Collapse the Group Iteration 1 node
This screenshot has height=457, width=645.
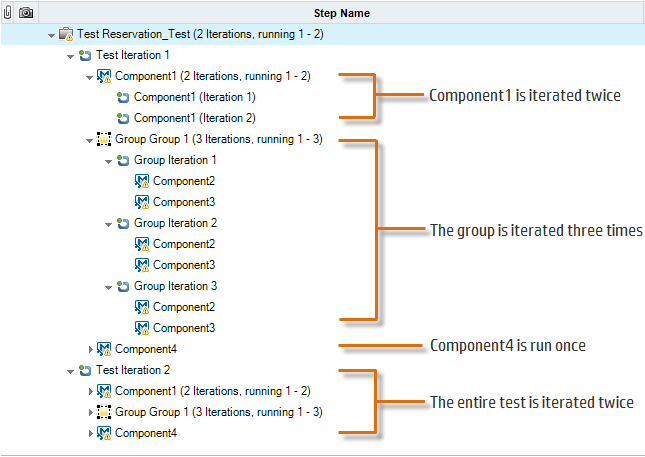pyautogui.click(x=108, y=161)
